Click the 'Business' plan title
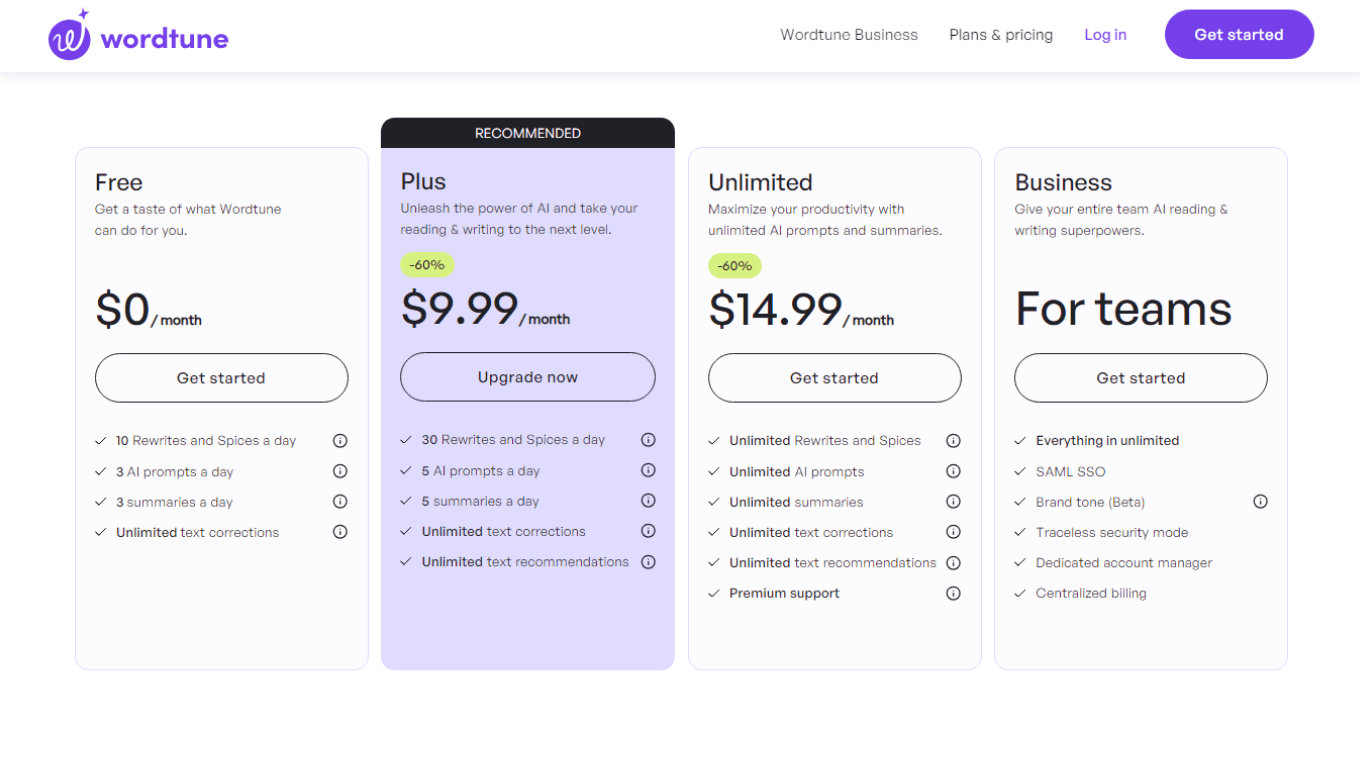 [1063, 182]
